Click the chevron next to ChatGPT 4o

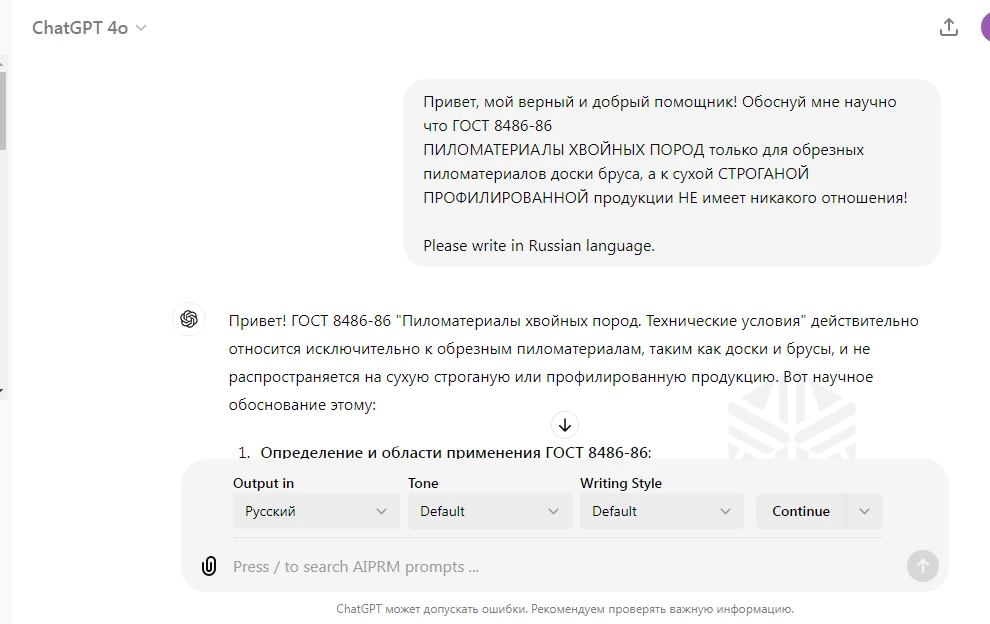click(141, 28)
